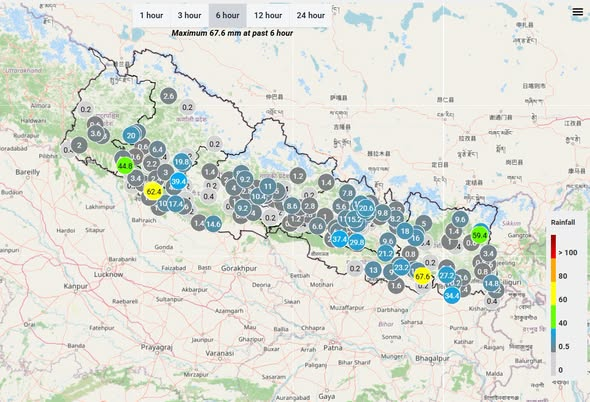Click the Gorakhpur city label
The width and height of the screenshot is (590, 402).
pos(239,268)
